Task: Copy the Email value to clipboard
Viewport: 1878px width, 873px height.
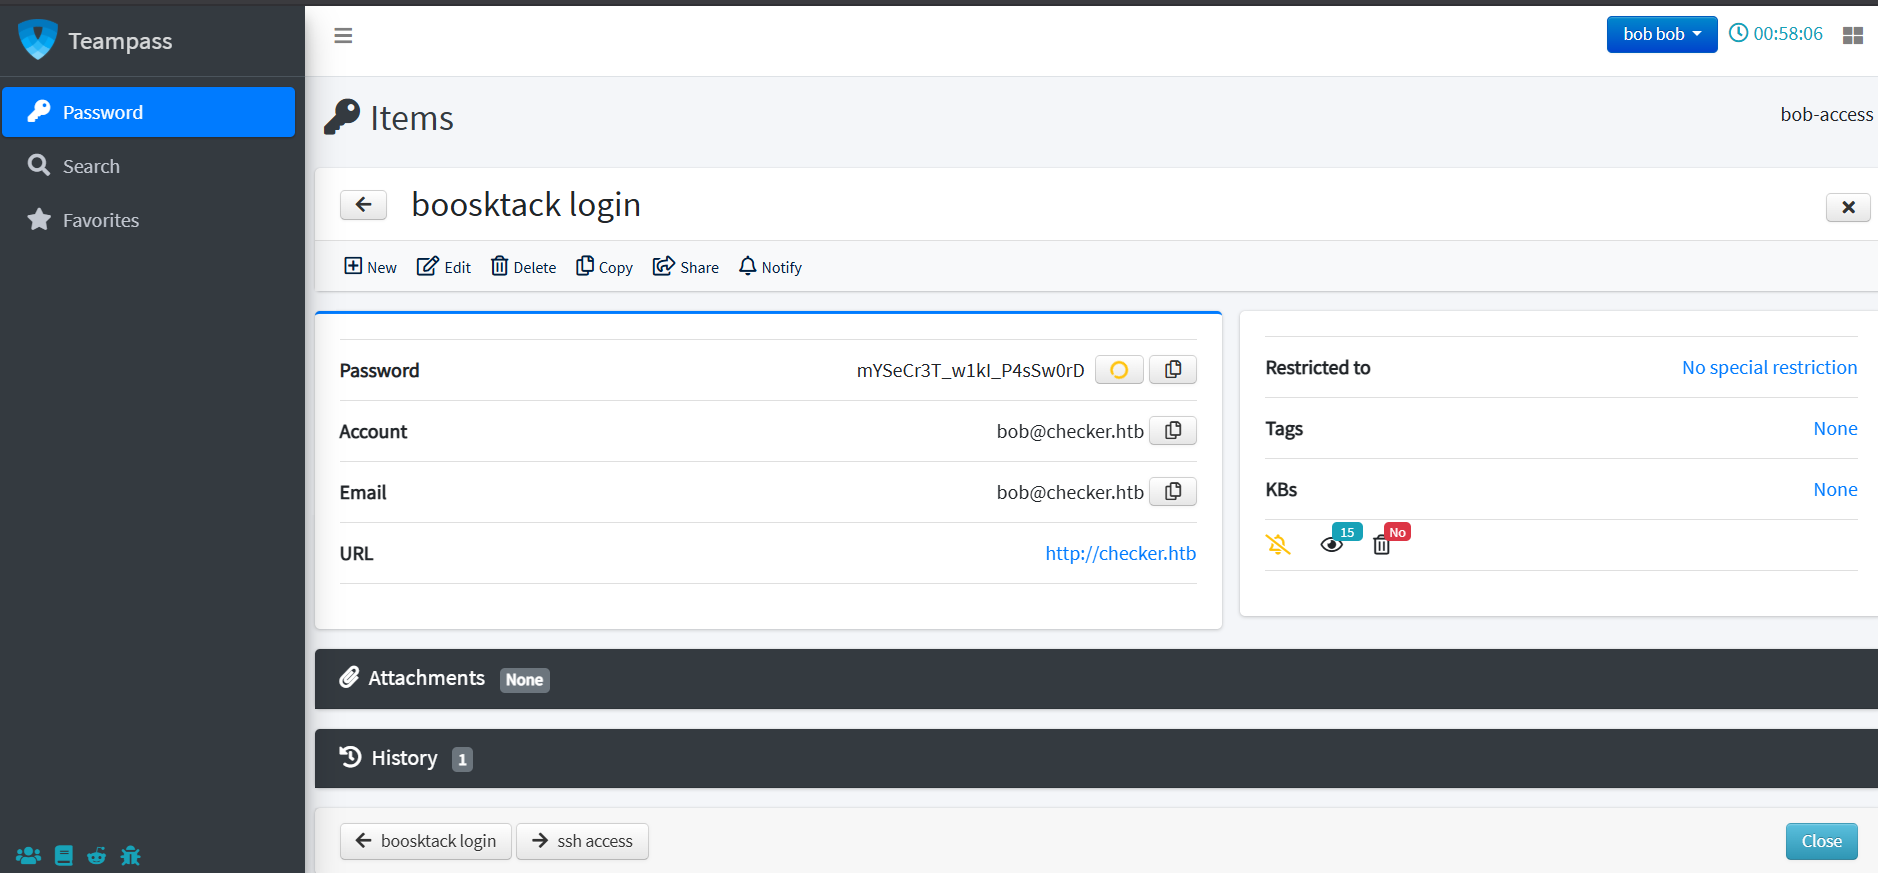Action: click(1173, 492)
